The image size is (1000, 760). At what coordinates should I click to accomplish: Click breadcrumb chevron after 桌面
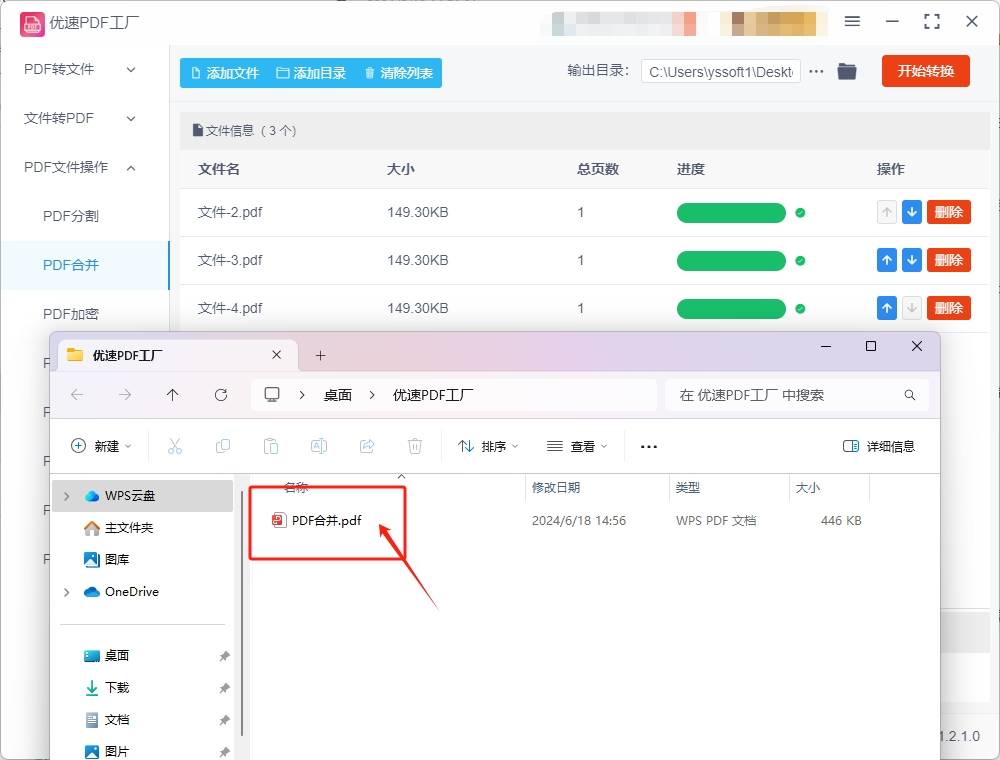pyautogui.click(x=372, y=395)
